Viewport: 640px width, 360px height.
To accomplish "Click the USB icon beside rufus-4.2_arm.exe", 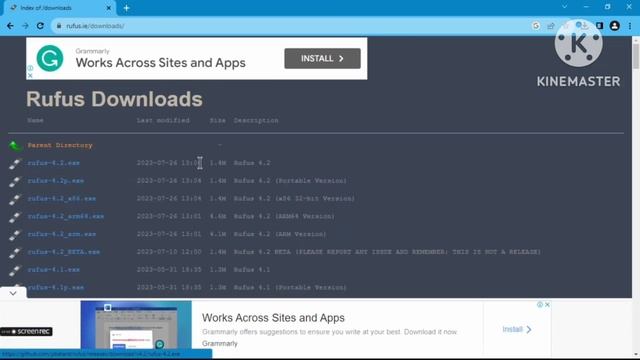I will 15,235.
